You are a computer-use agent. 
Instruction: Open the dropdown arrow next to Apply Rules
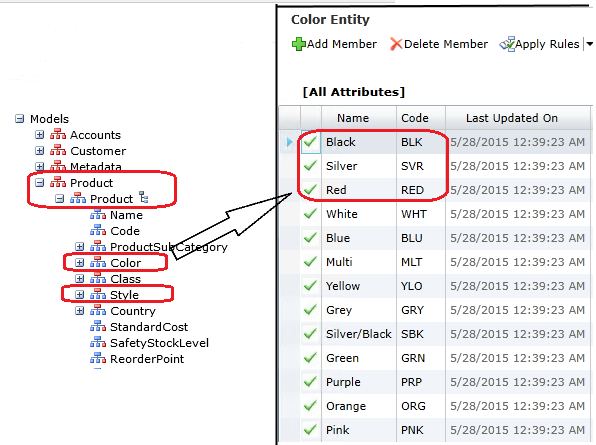(x=589, y=44)
